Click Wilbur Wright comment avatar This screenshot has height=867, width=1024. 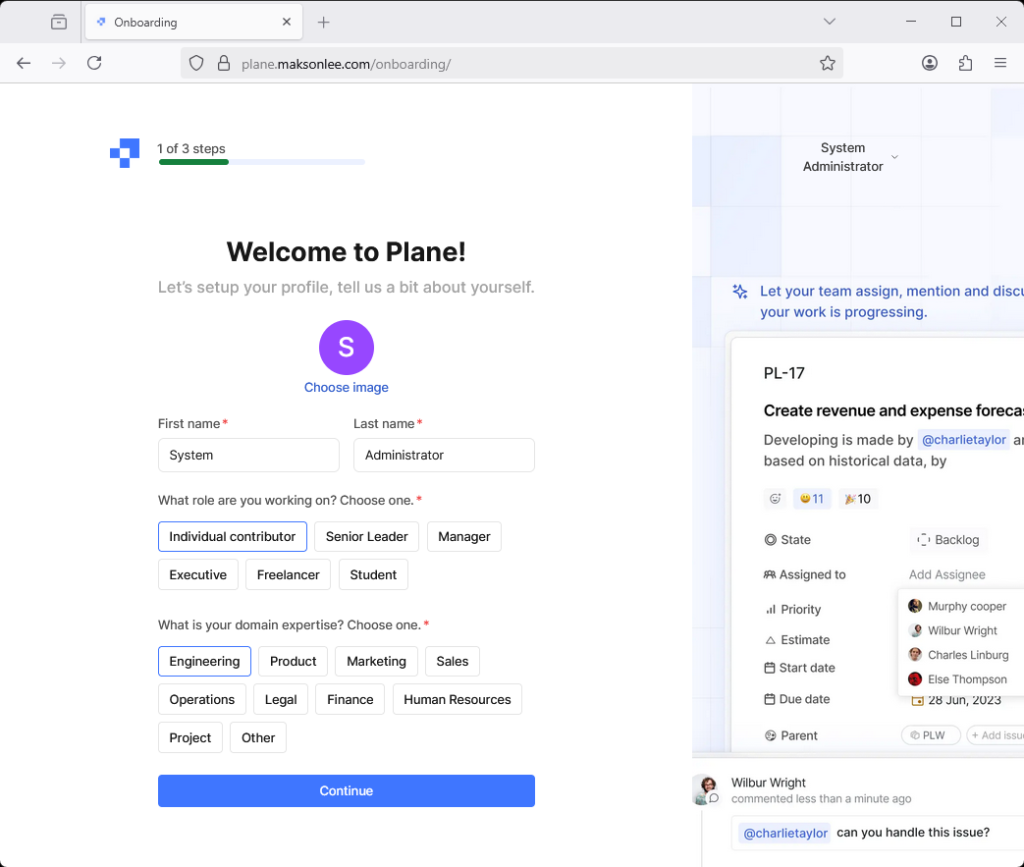pos(707,789)
